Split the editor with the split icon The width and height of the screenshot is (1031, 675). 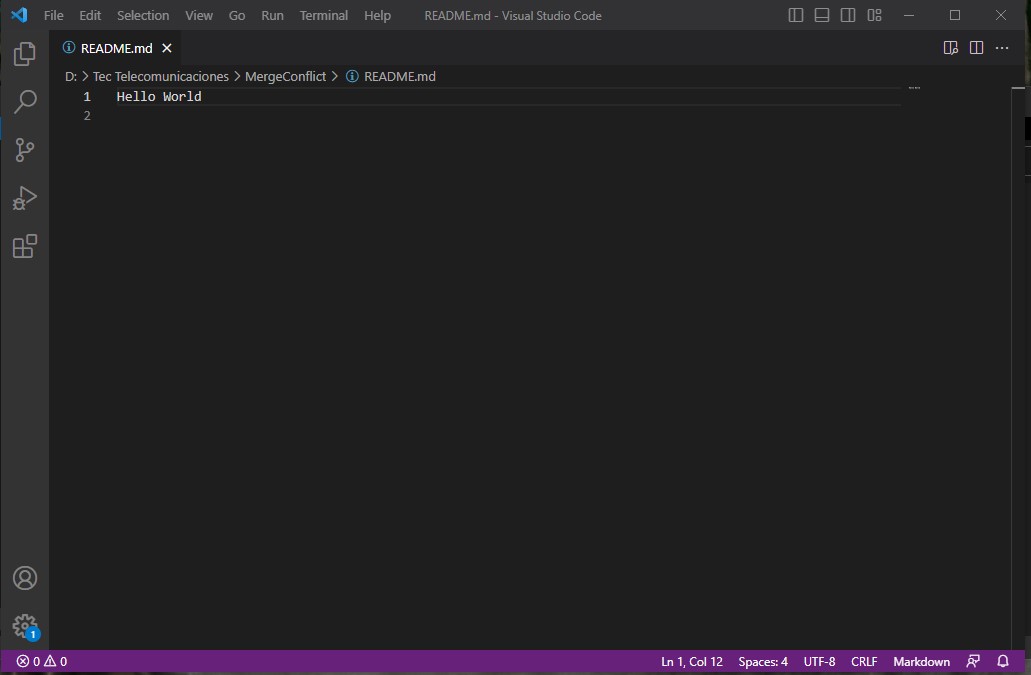(974, 47)
